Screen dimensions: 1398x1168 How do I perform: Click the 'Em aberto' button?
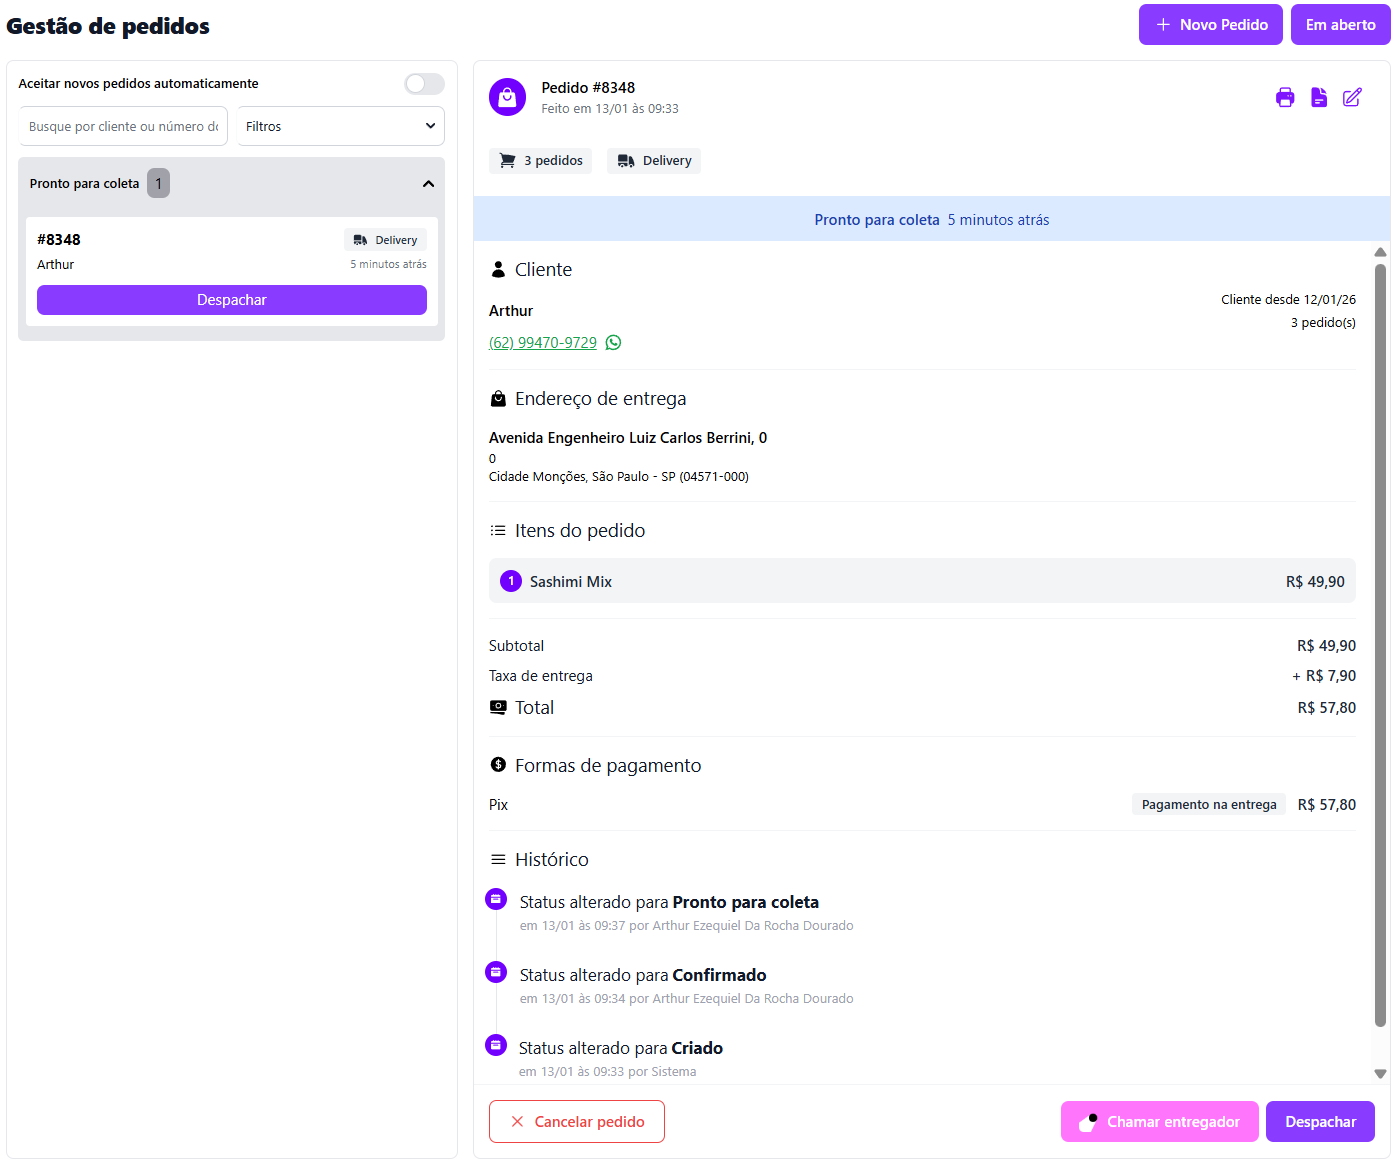(x=1340, y=25)
